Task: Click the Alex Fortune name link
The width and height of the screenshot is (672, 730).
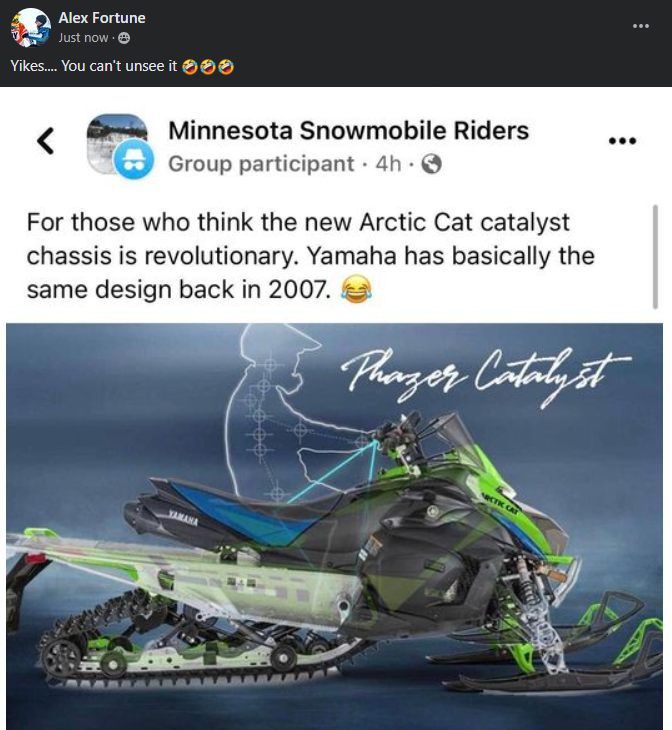Action: pos(102,18)
